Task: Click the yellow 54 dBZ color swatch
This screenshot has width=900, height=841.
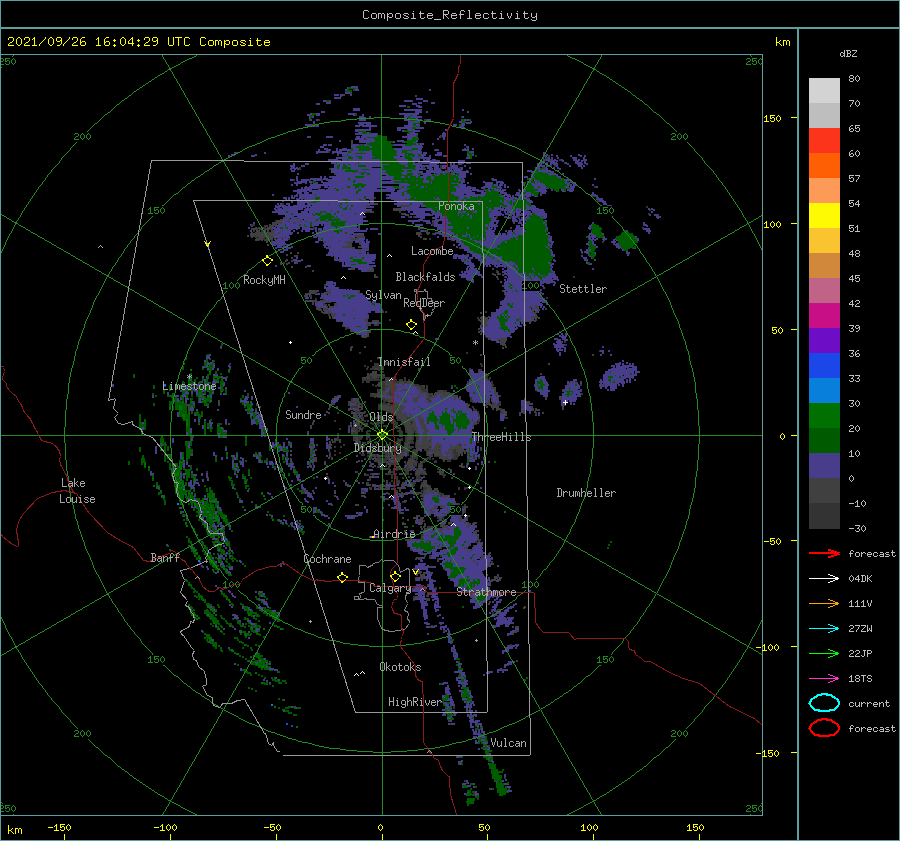Action: coord(824,216)
